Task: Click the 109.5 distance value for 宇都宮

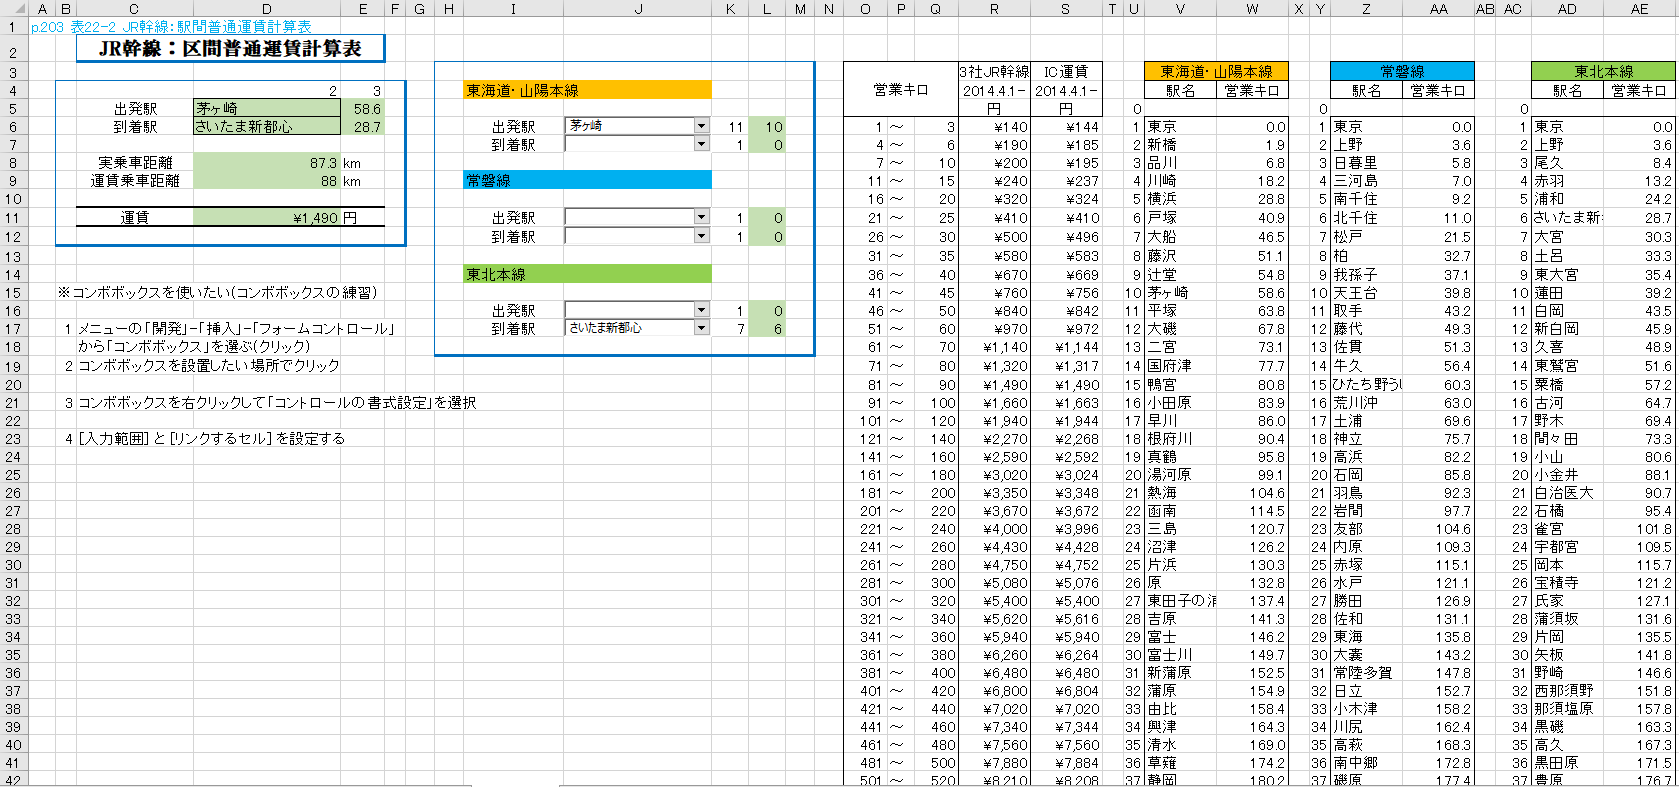Action: pos(1640,547)
